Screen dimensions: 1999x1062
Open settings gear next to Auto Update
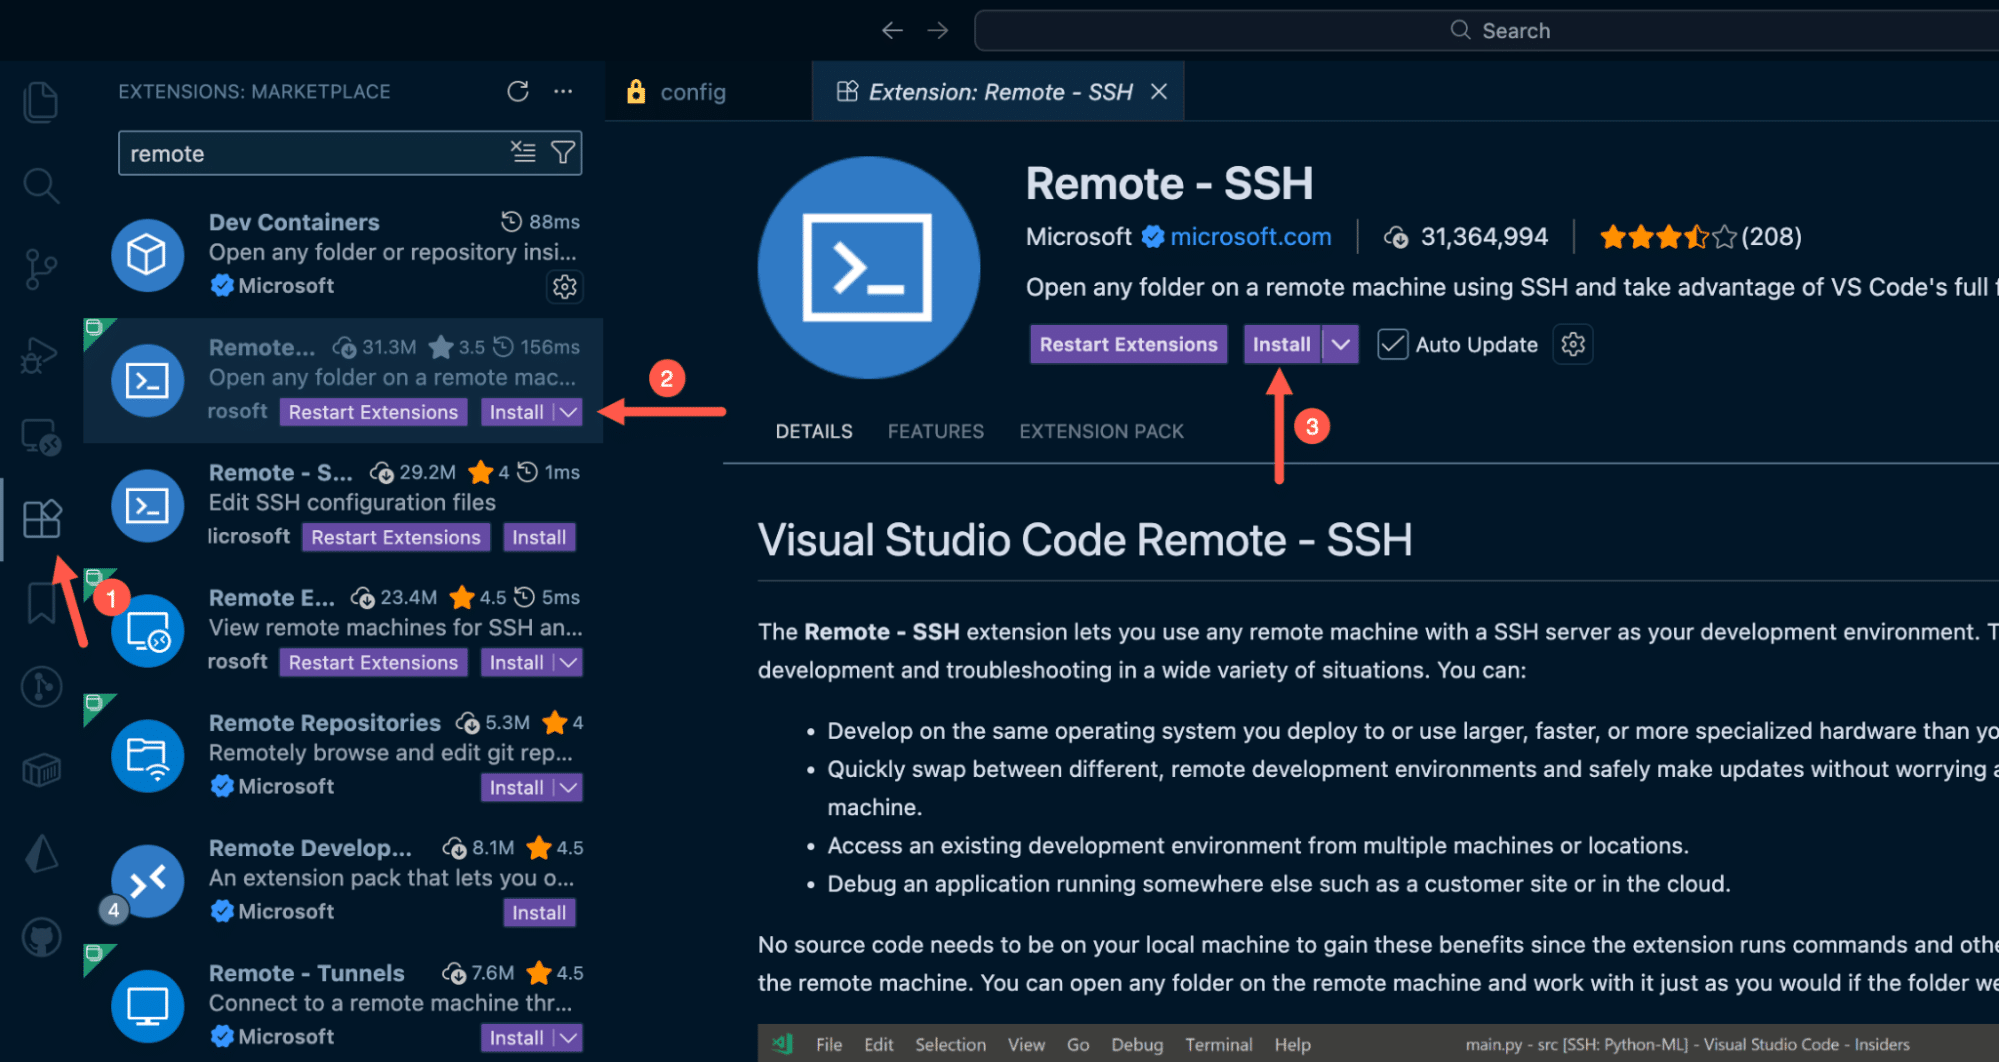1572,344
